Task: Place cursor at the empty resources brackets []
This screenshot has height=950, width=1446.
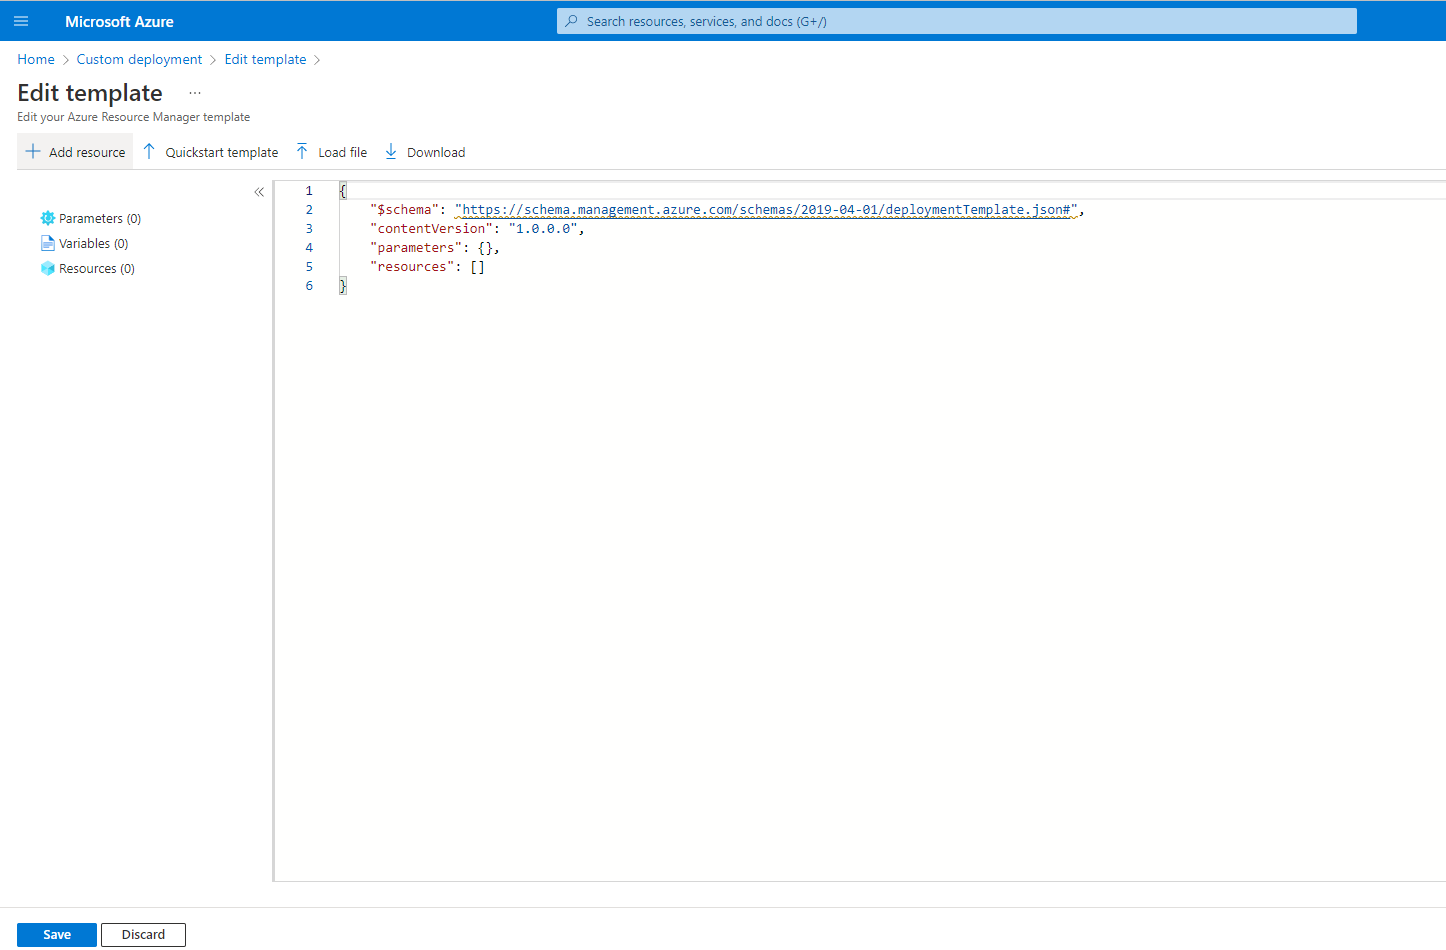Action: click(x=478, y=267)
